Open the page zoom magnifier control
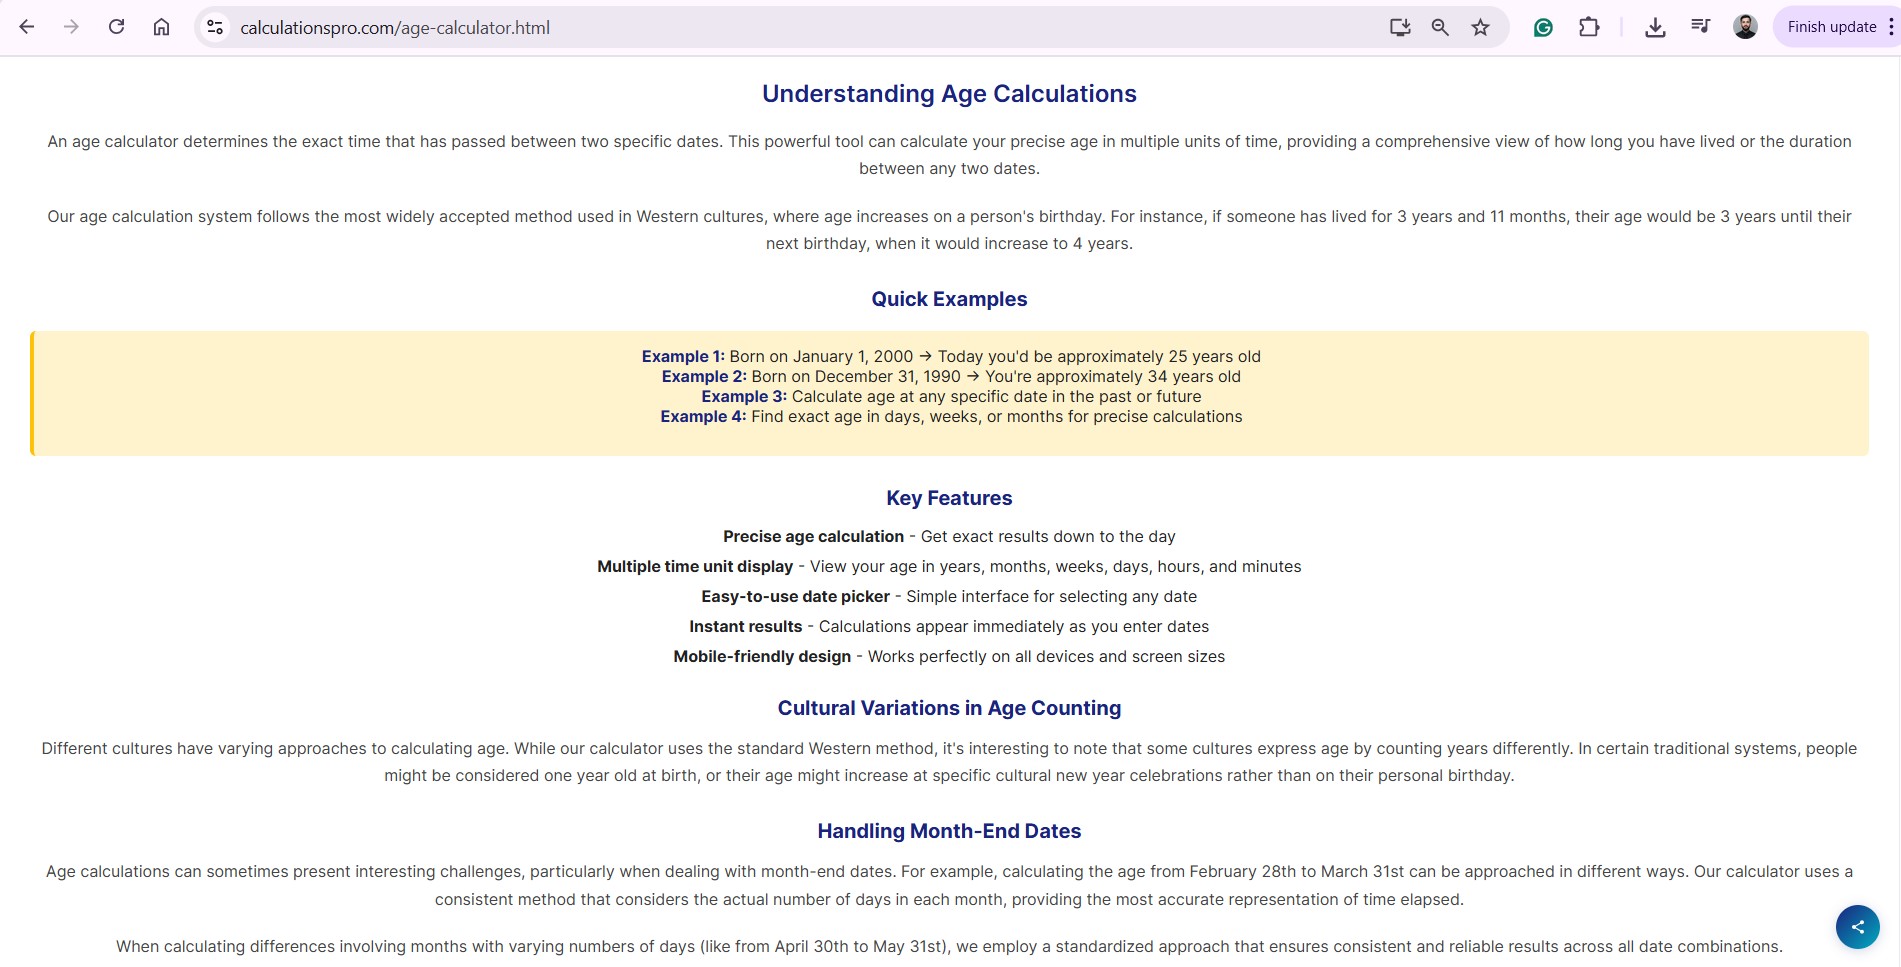Image resolution: width=1901 pixels, height=967 pixels. click(x=1440, y=27)
